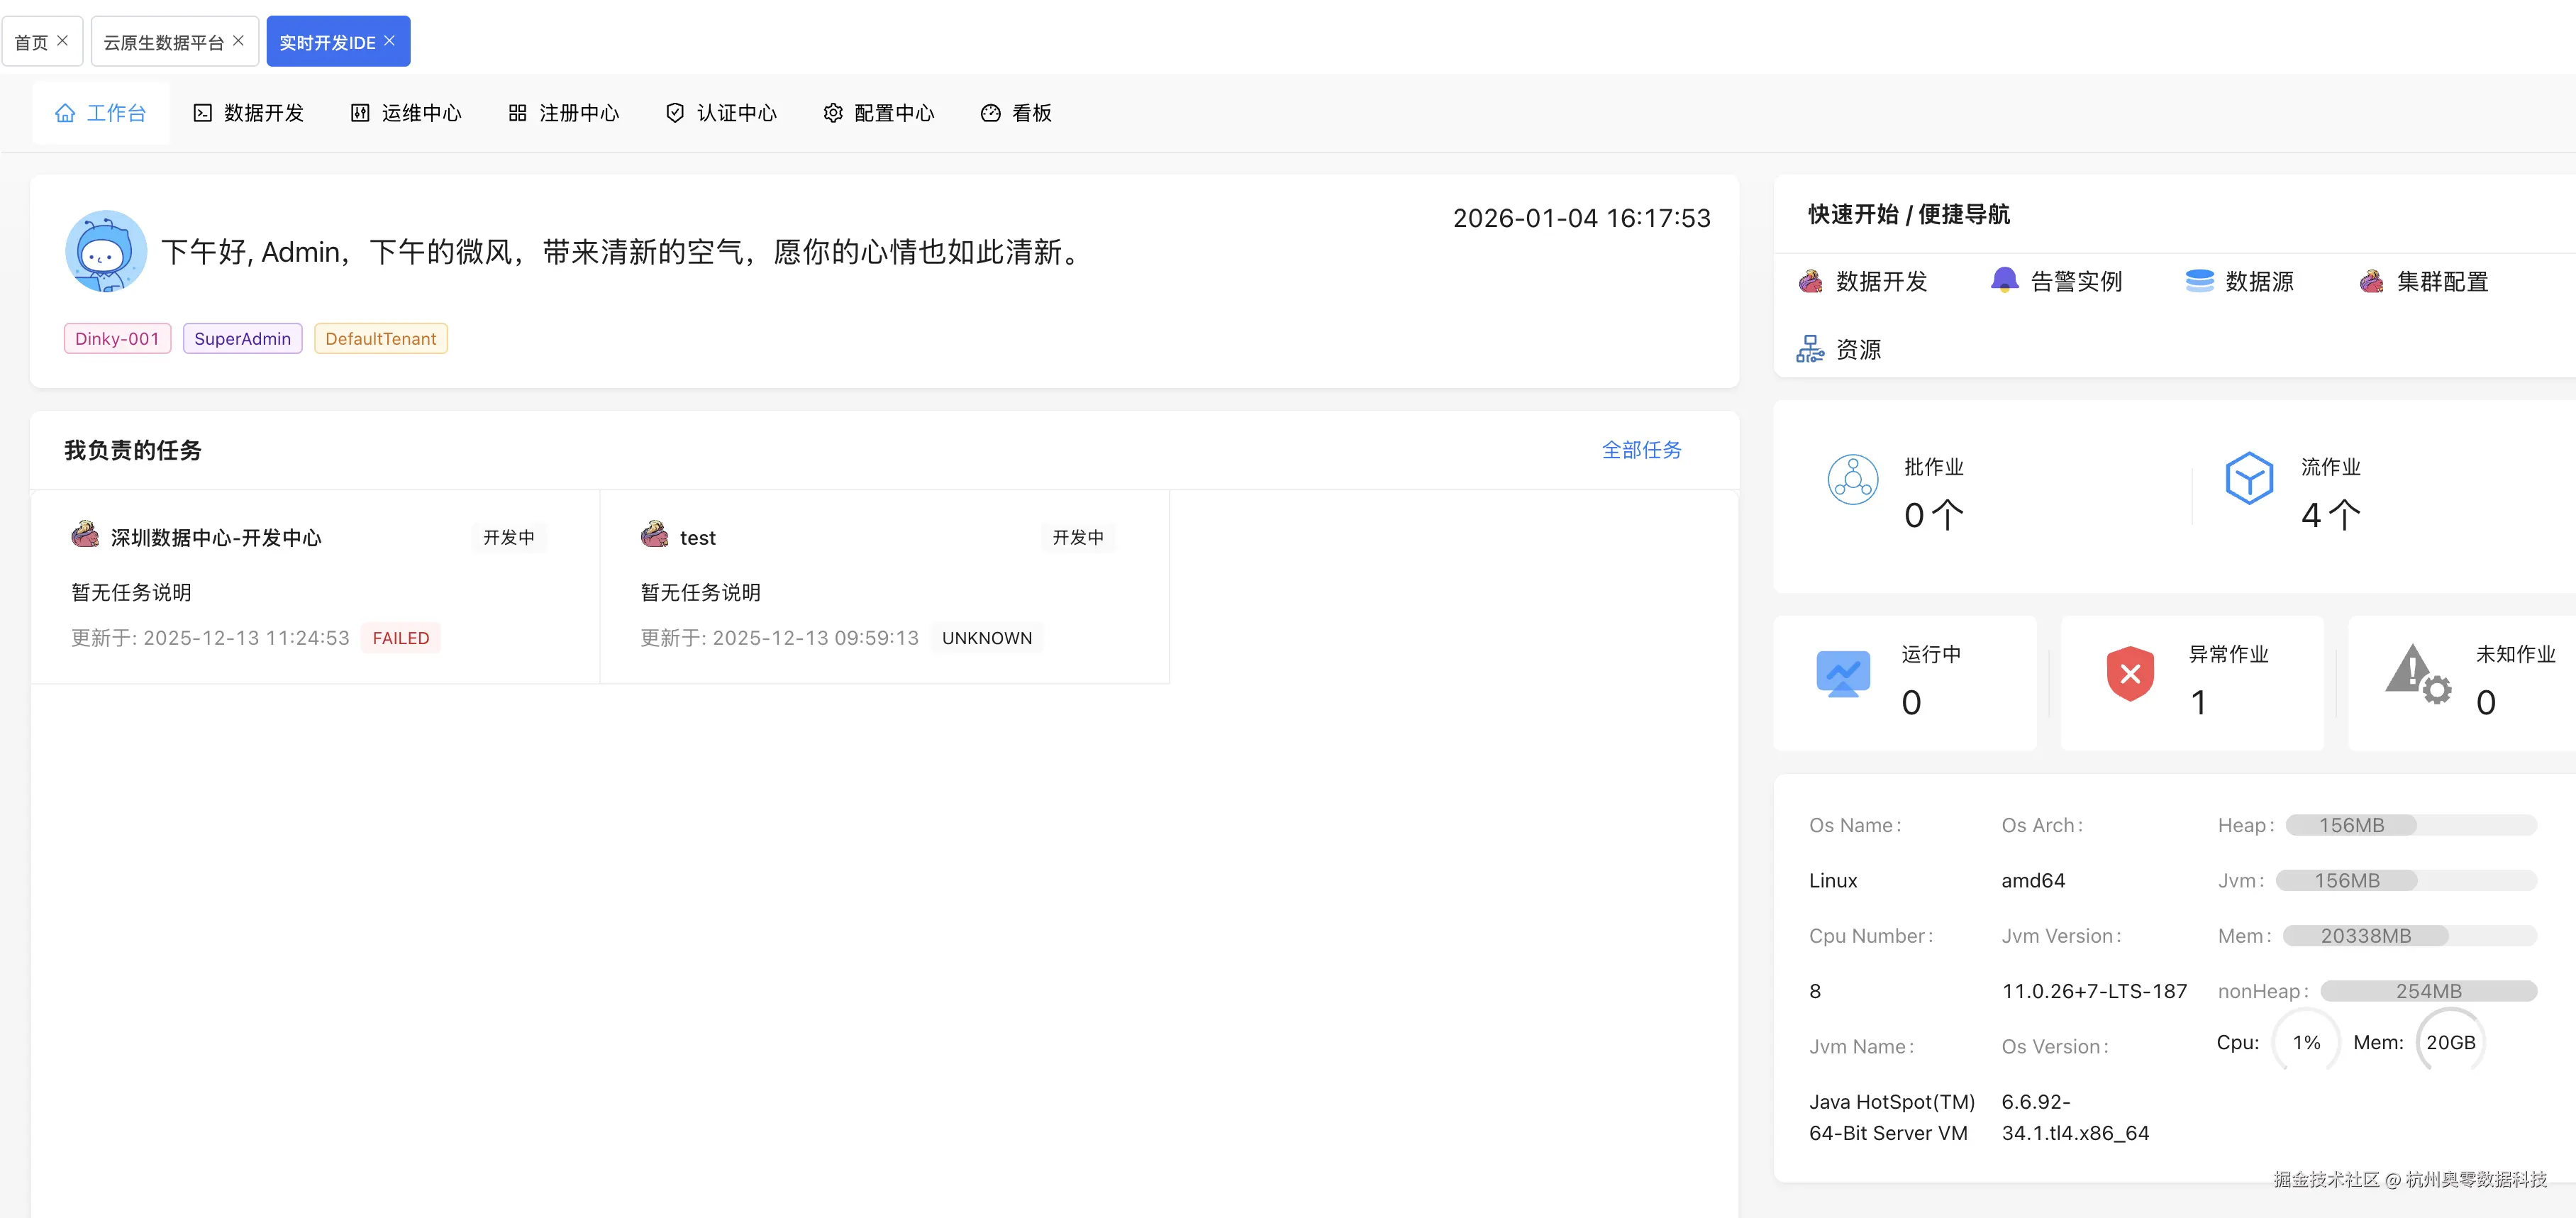Click the DefaultTenant tag
The height and width of the screenshot is (1218, 2576).
coord(380,339)
